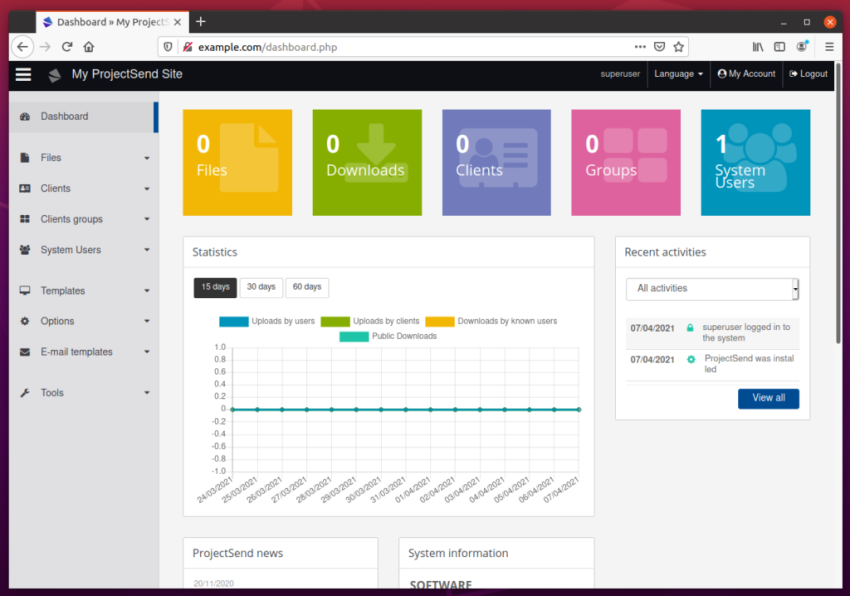
Task: Click the Templates monitor icon in sidebar
Action: click(x=25, y=291)
